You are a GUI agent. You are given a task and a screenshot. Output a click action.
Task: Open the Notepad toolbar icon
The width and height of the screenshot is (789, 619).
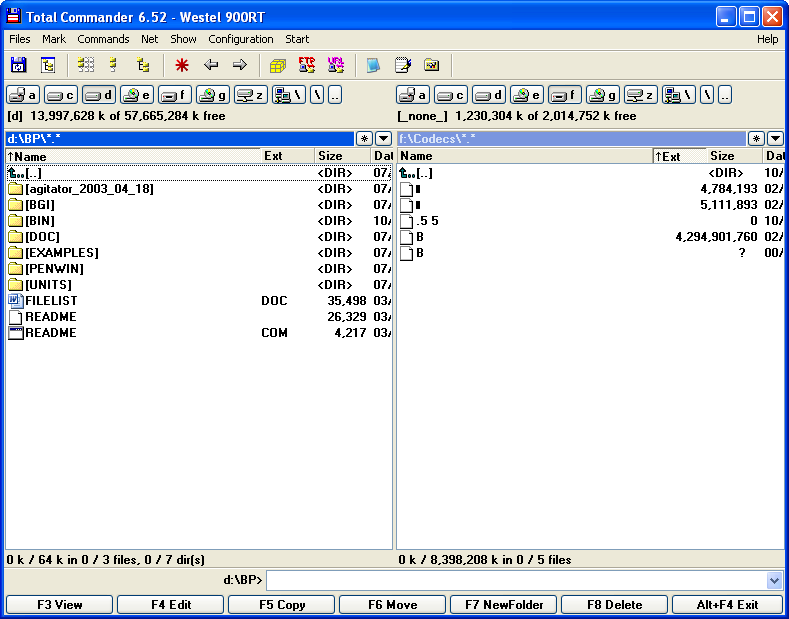[403, 65]
